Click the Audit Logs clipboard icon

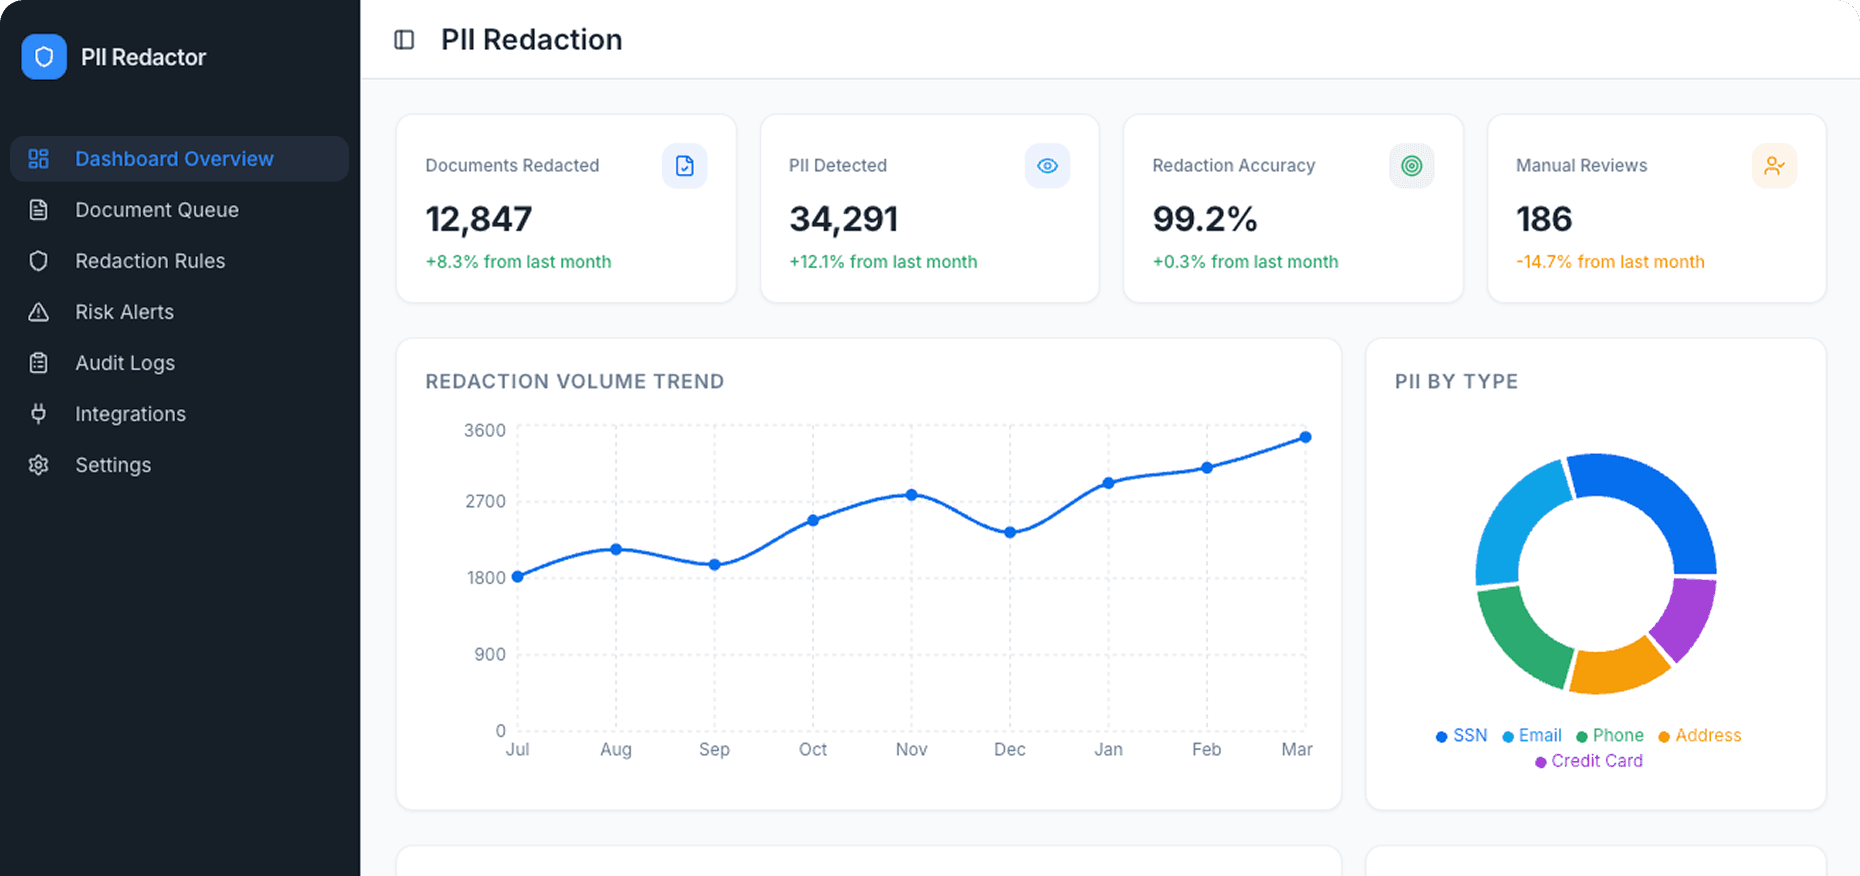point(38,363)
